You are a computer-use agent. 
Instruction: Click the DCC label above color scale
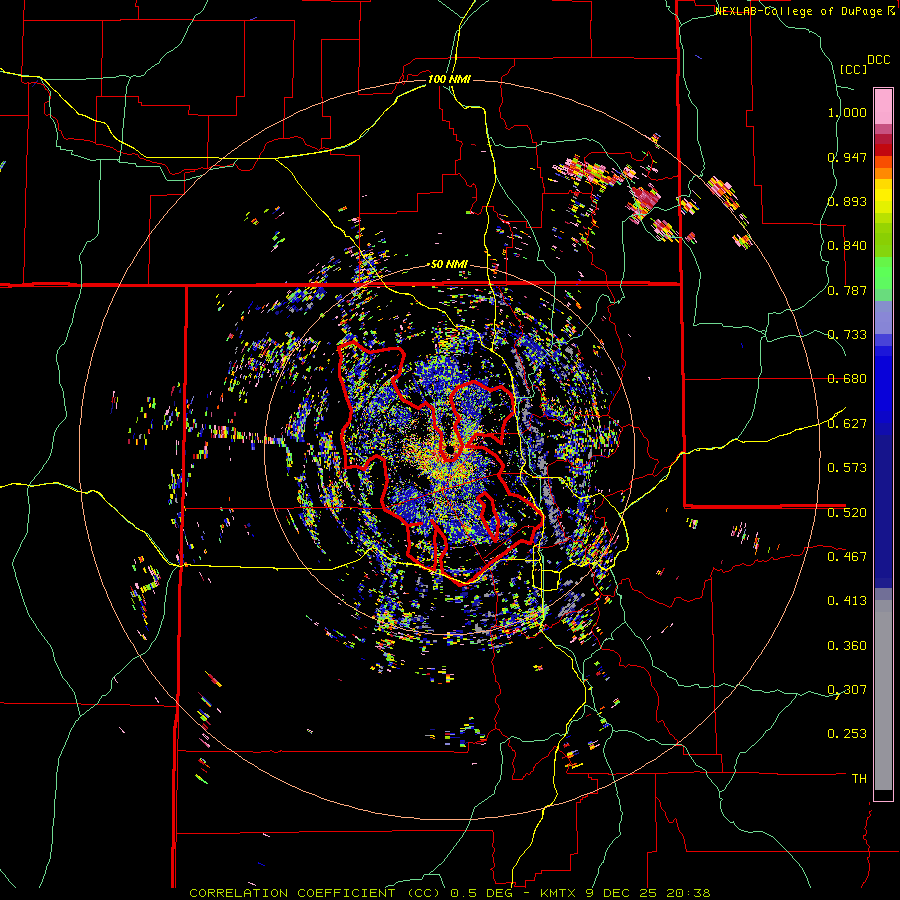pyautogui.click(x=878, y=60)
